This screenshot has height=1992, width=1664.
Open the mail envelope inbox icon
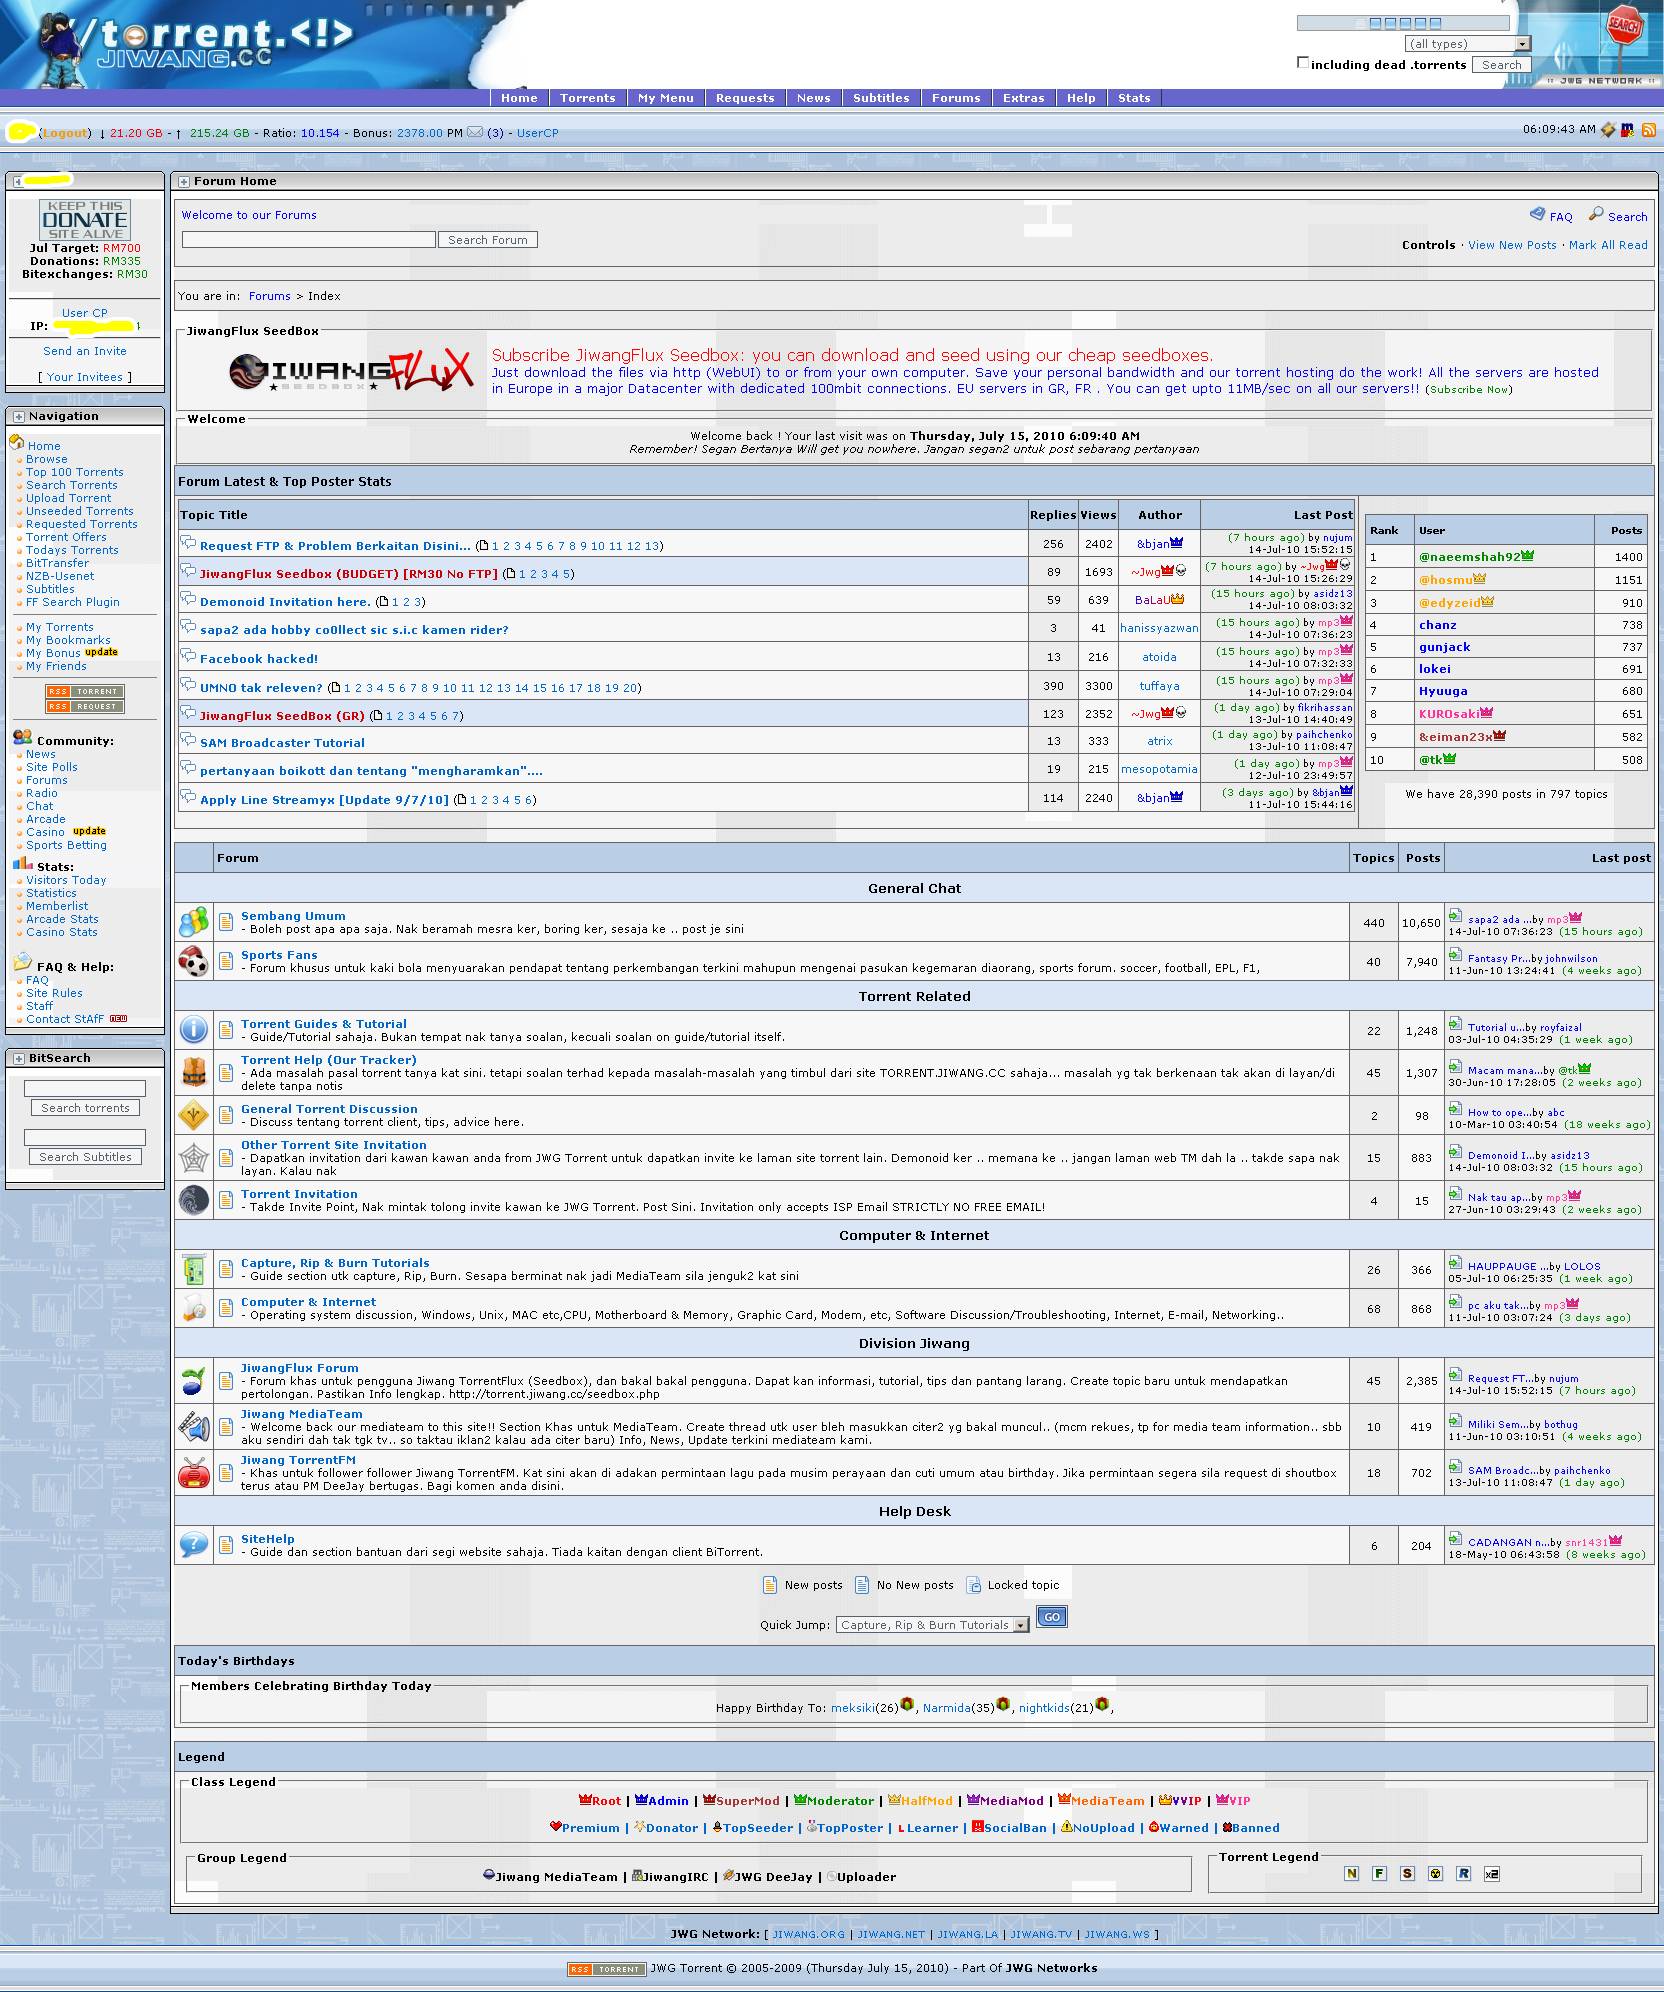(475, 132)
